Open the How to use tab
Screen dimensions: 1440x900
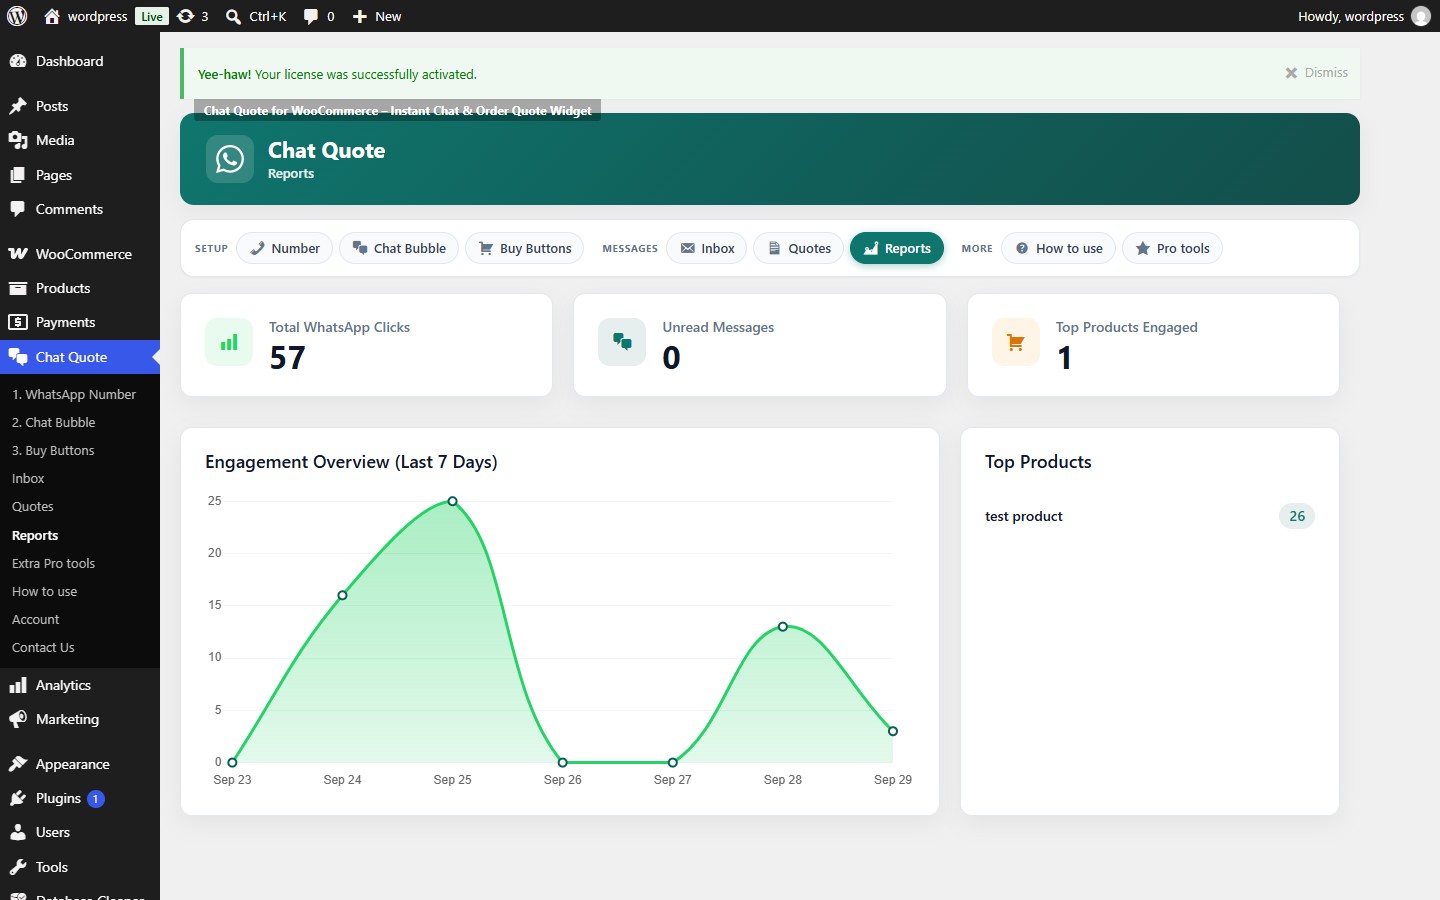pyautogui.click(x=1059, y=248)
